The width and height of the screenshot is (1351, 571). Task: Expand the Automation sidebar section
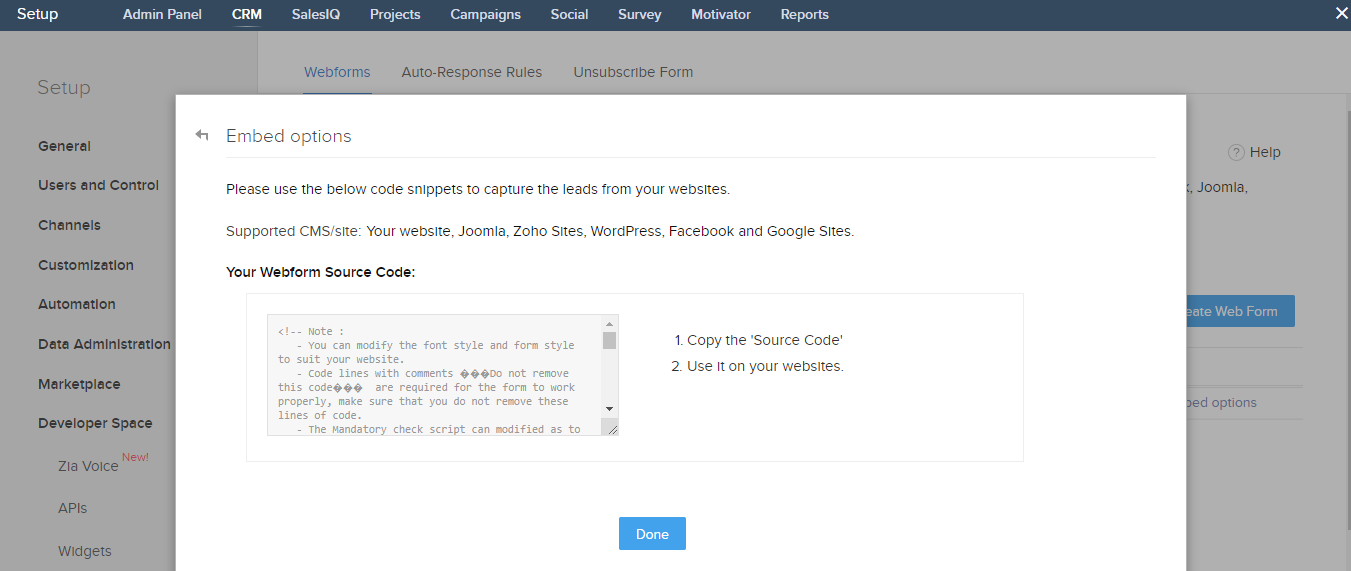point(76,304)
